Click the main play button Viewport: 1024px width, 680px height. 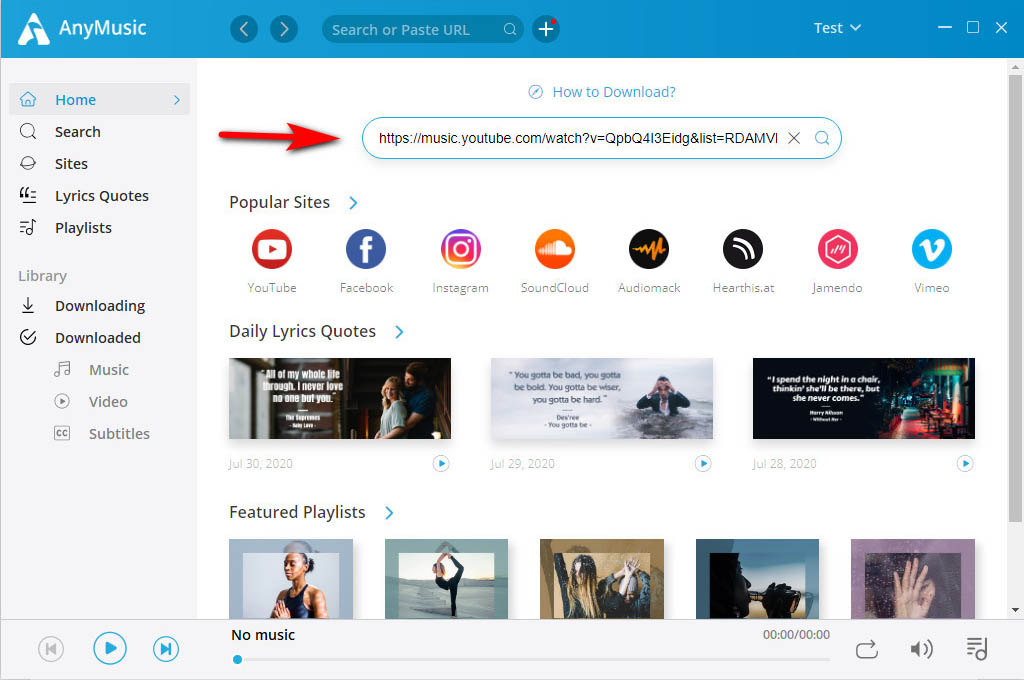pyautogui.click(x=110, y=648)
